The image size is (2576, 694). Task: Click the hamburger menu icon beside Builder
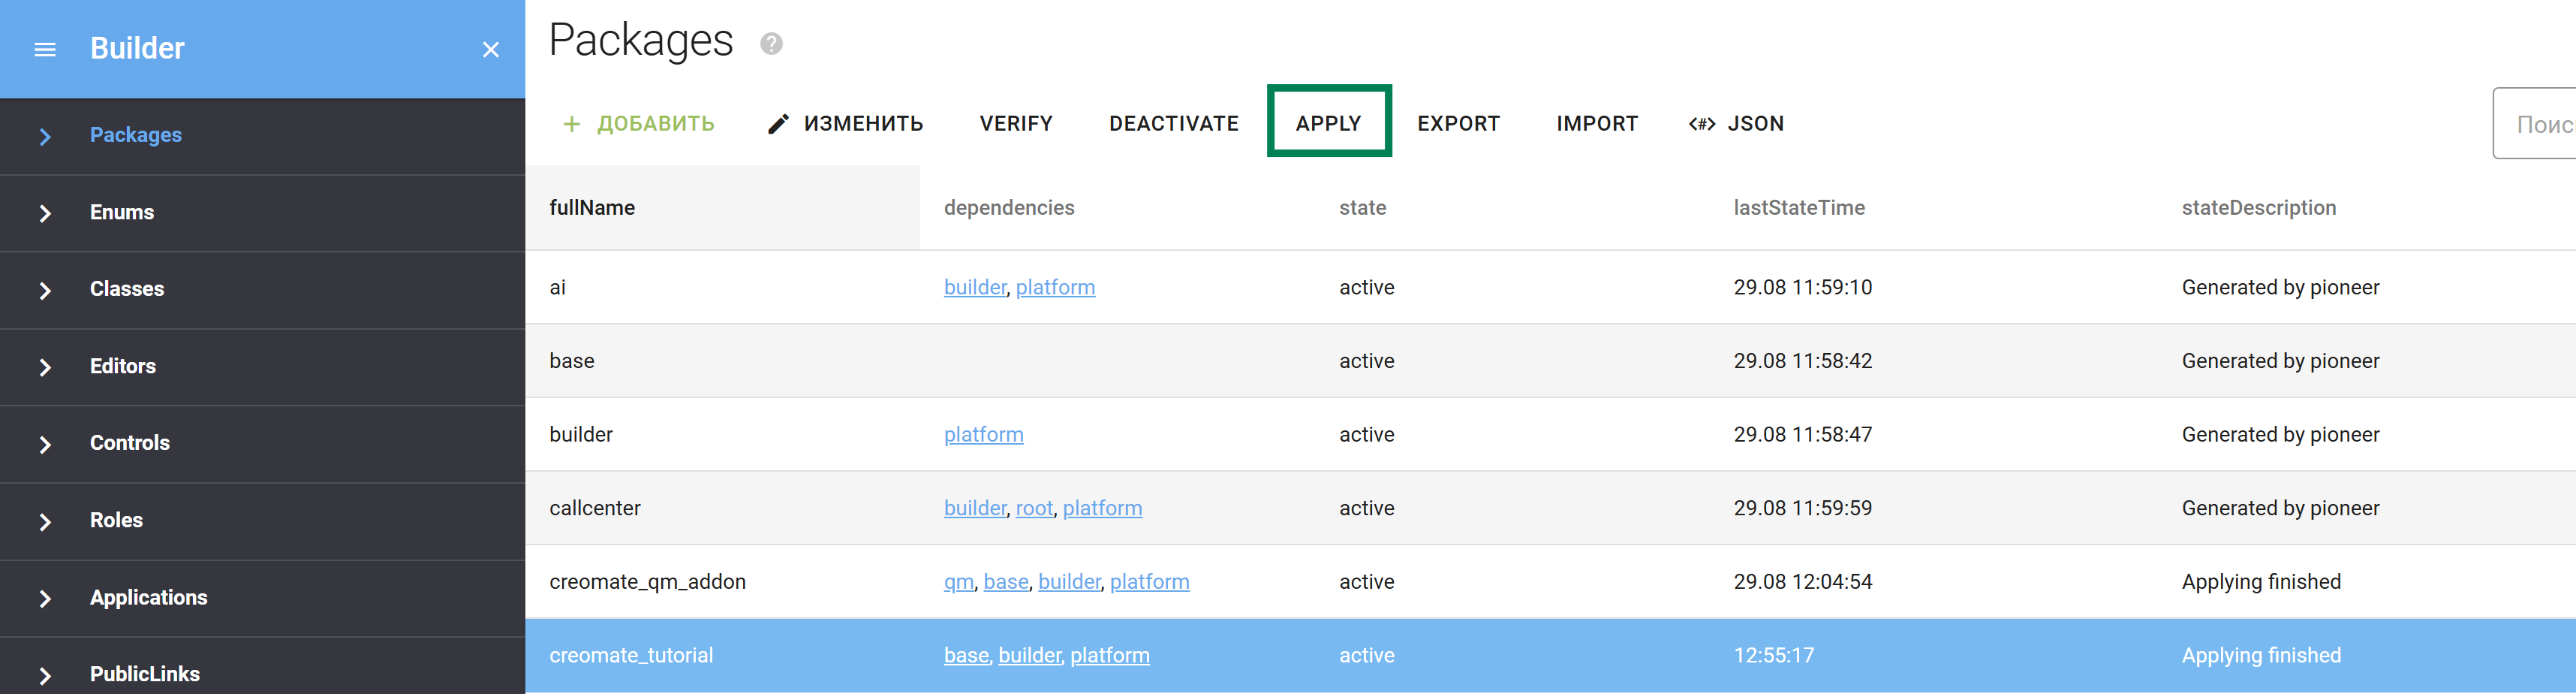pos(45,49)
